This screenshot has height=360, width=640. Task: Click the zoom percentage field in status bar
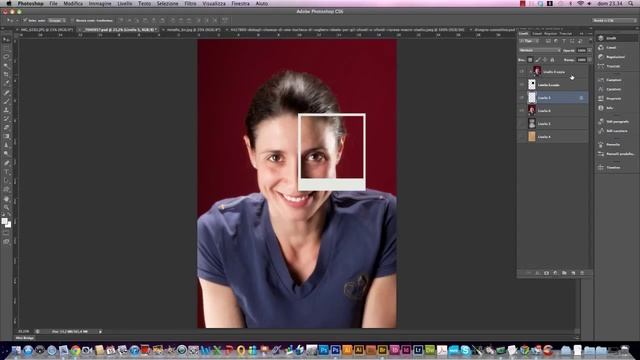(x=24, y=331)
